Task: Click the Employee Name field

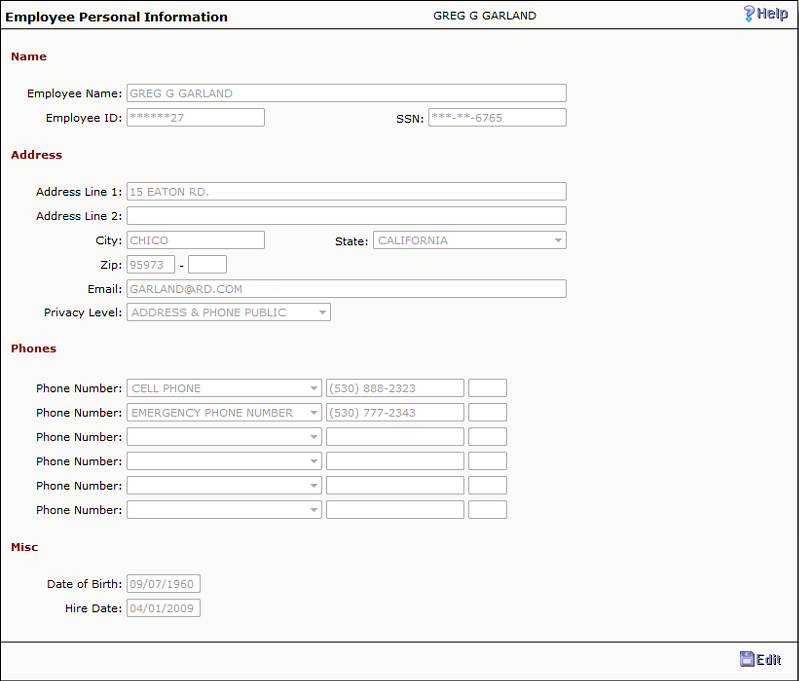Action: coord(346,94)
